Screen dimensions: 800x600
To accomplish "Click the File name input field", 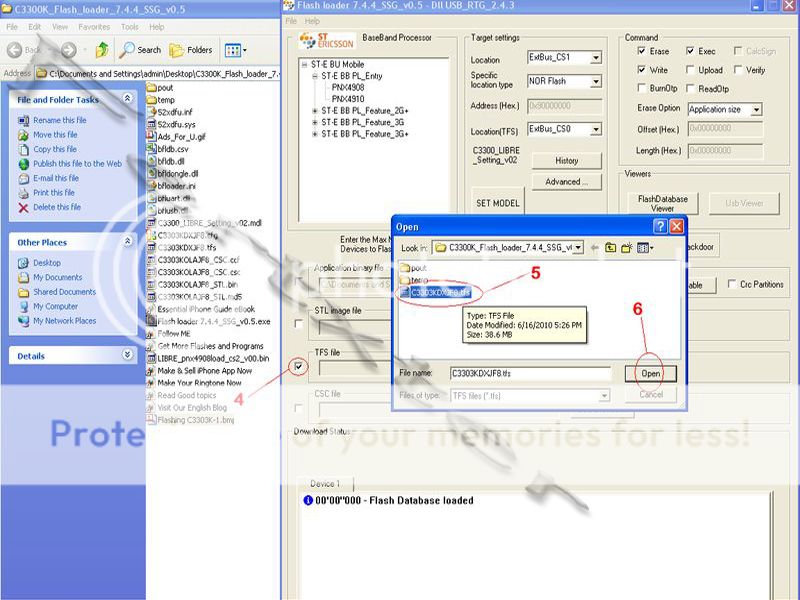I will (529, 373).
